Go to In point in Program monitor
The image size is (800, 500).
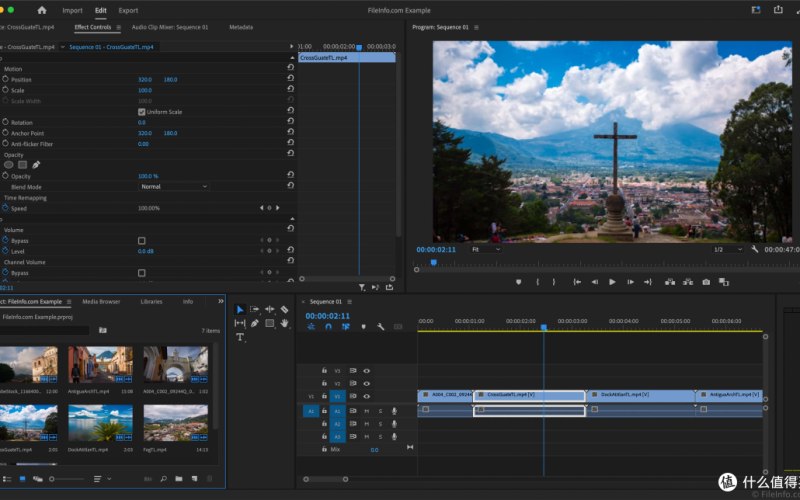click(x=577, y=282)
